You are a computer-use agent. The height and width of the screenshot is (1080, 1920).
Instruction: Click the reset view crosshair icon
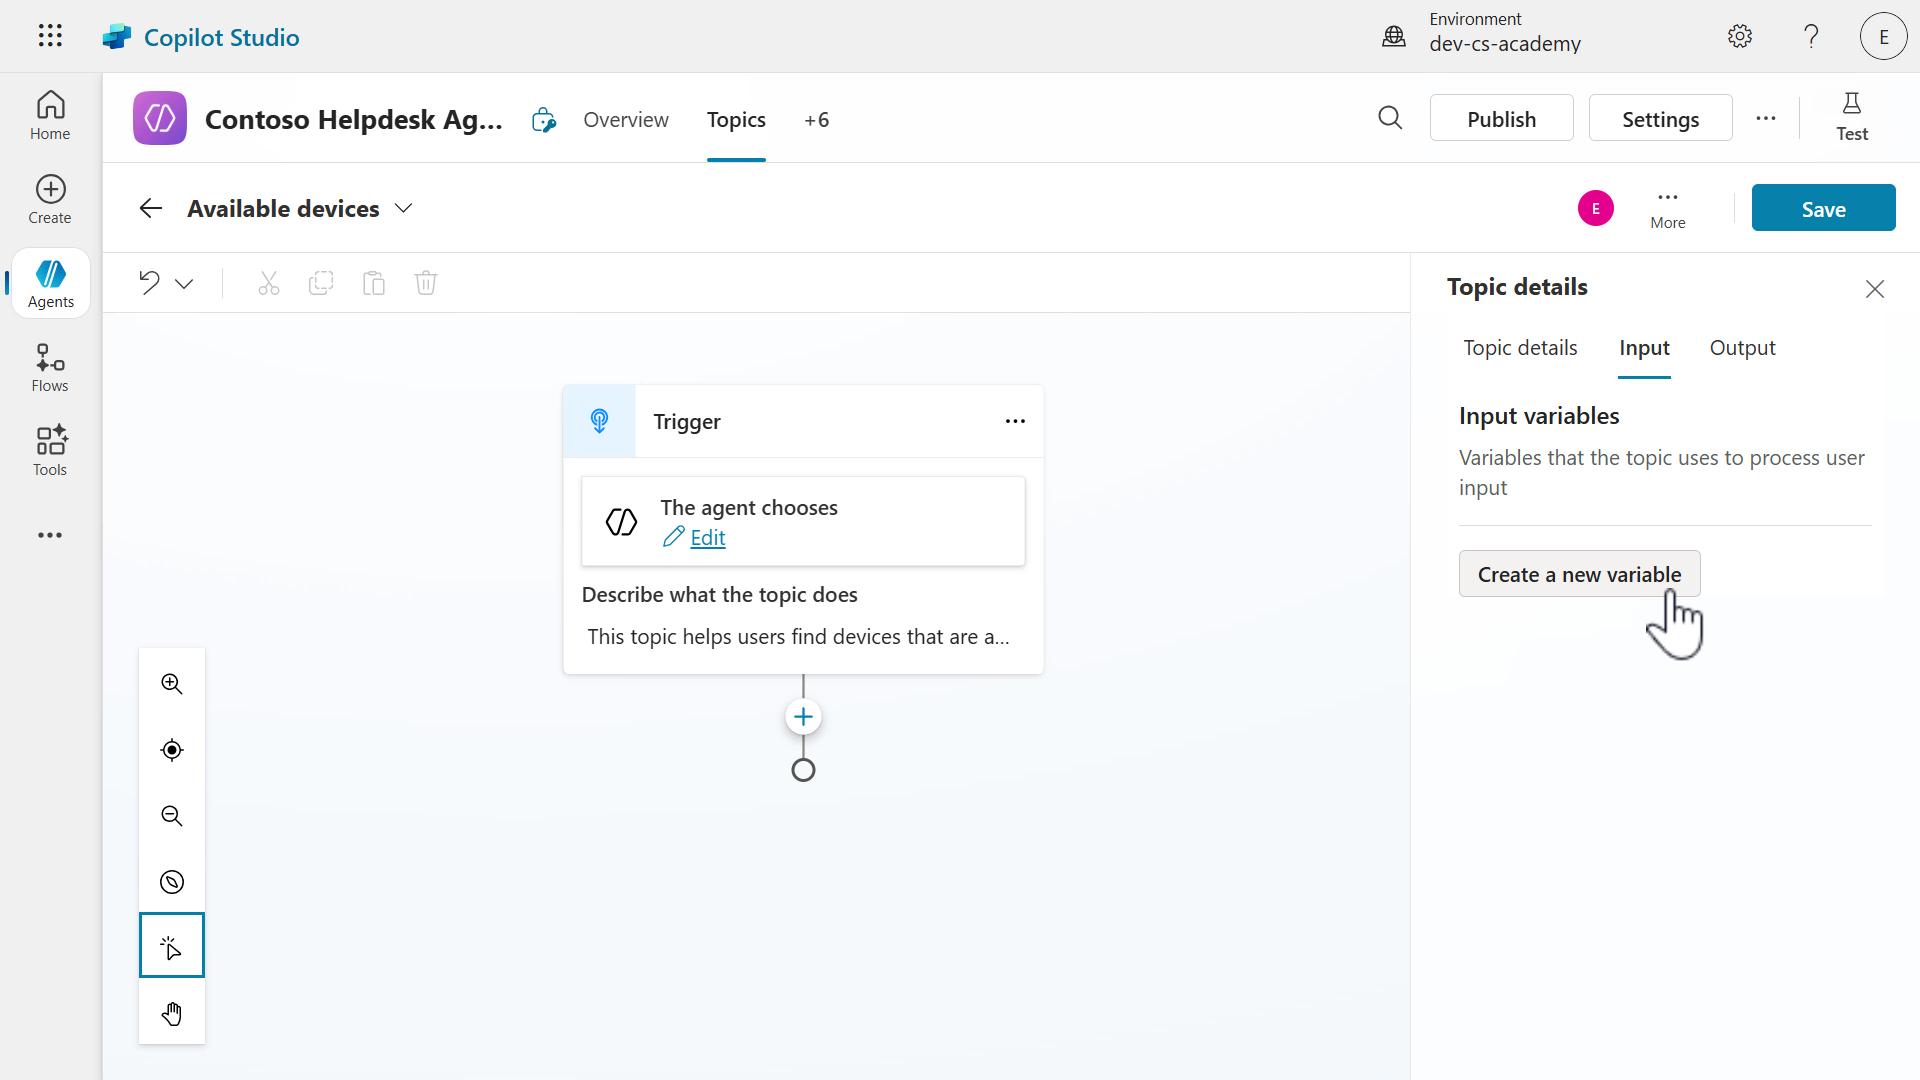[x=171, y=750]
